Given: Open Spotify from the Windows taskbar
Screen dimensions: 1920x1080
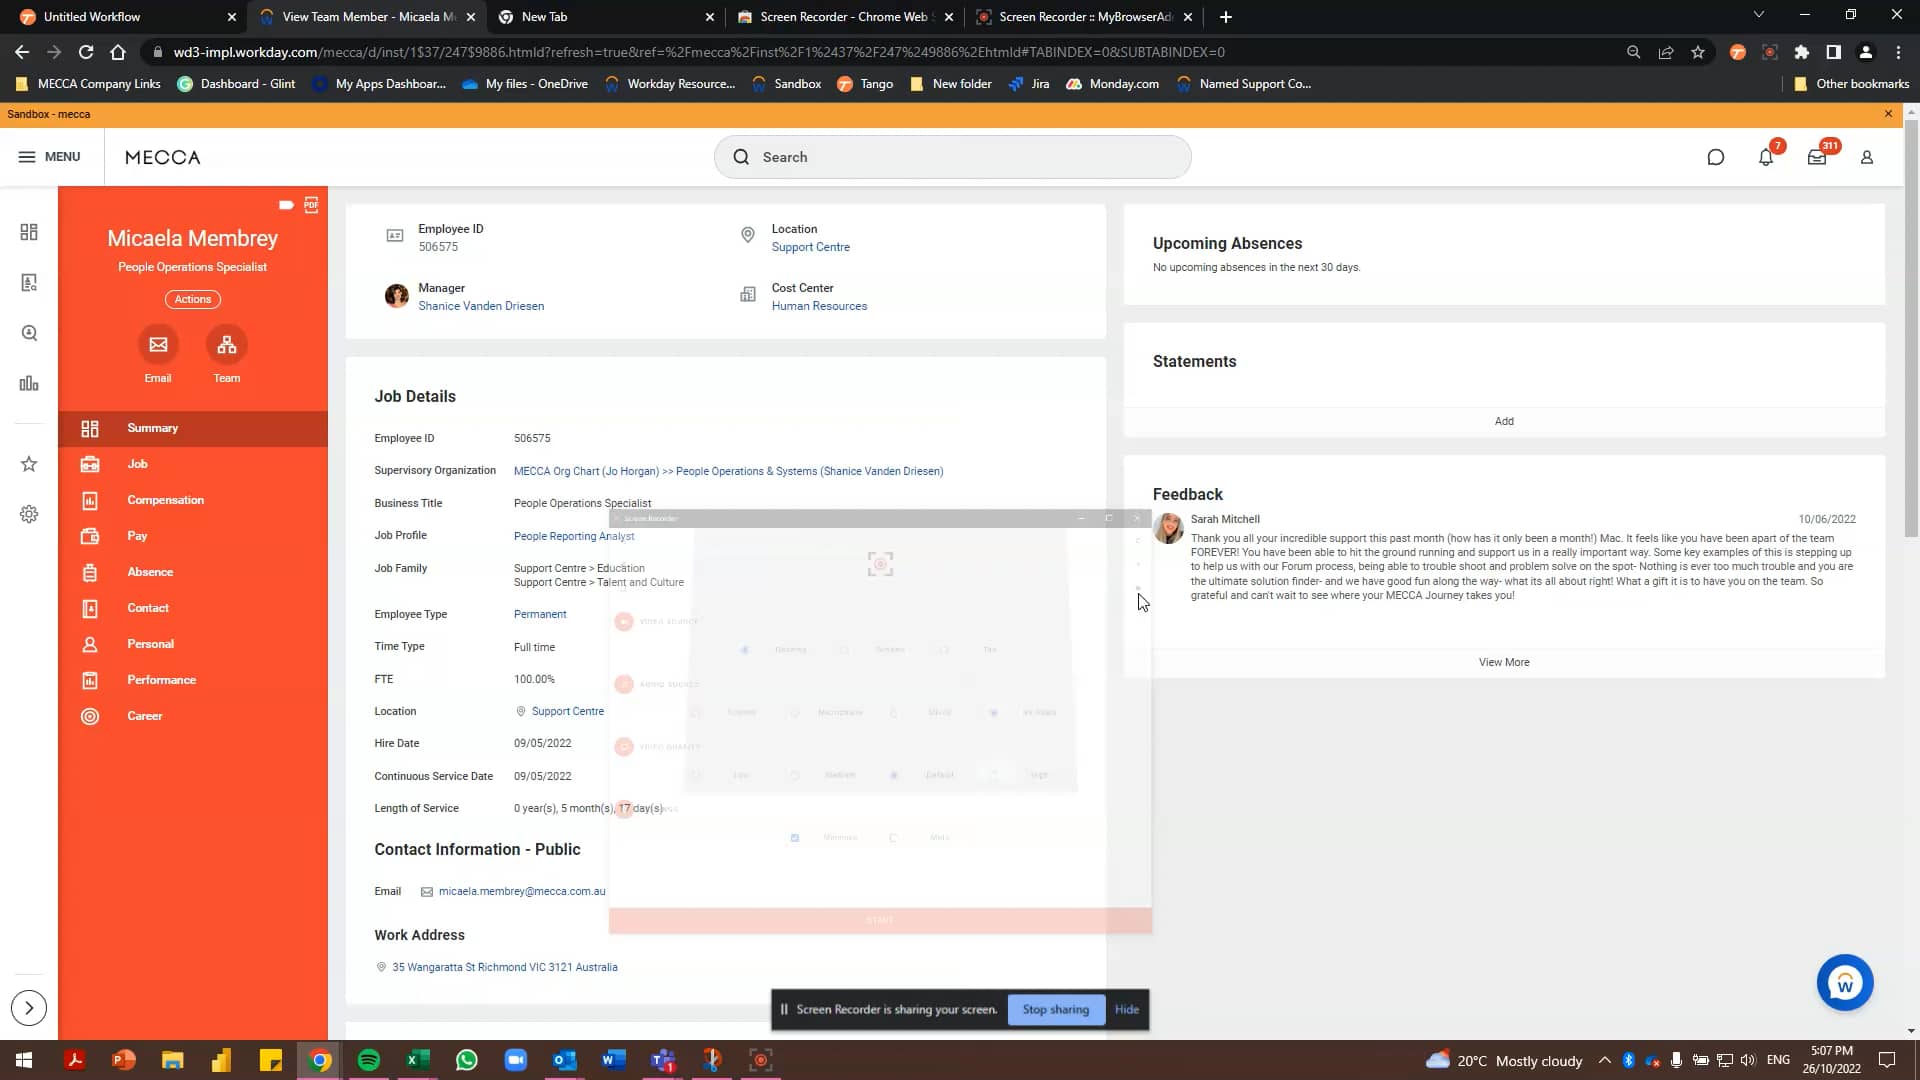Looking at the screenshot, I should 369,1060.
